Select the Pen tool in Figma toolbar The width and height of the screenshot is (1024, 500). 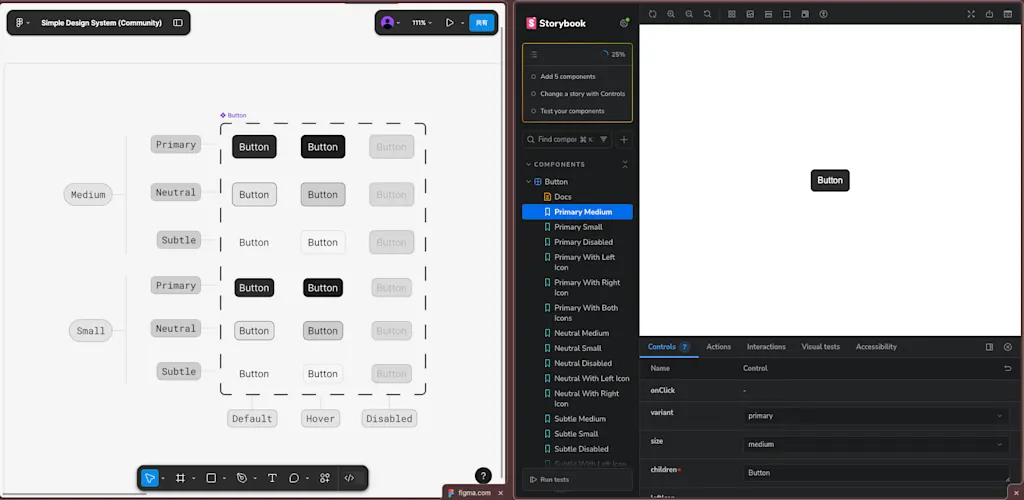[x=242, y=478]
